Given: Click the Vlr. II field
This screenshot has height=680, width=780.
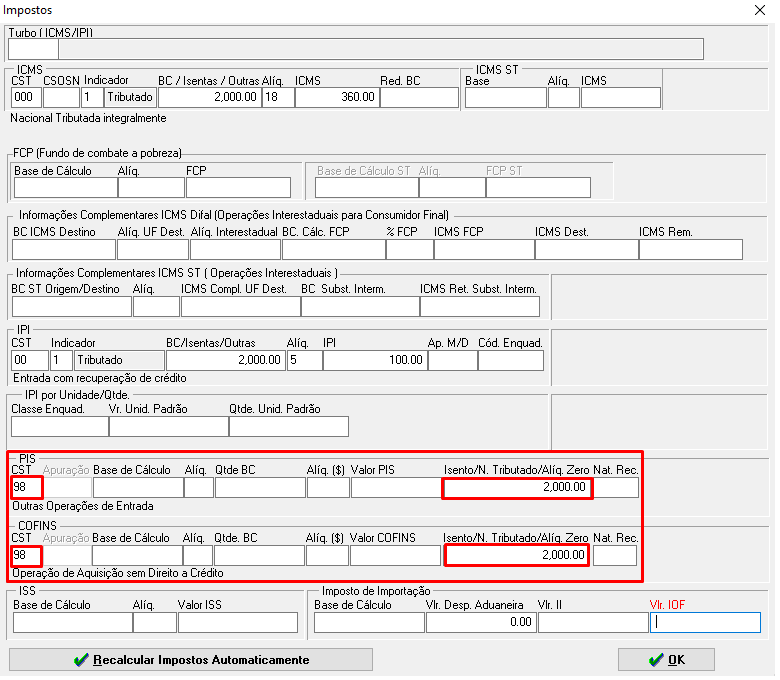Looking at the screenshot, I should [x=593, y=623].
